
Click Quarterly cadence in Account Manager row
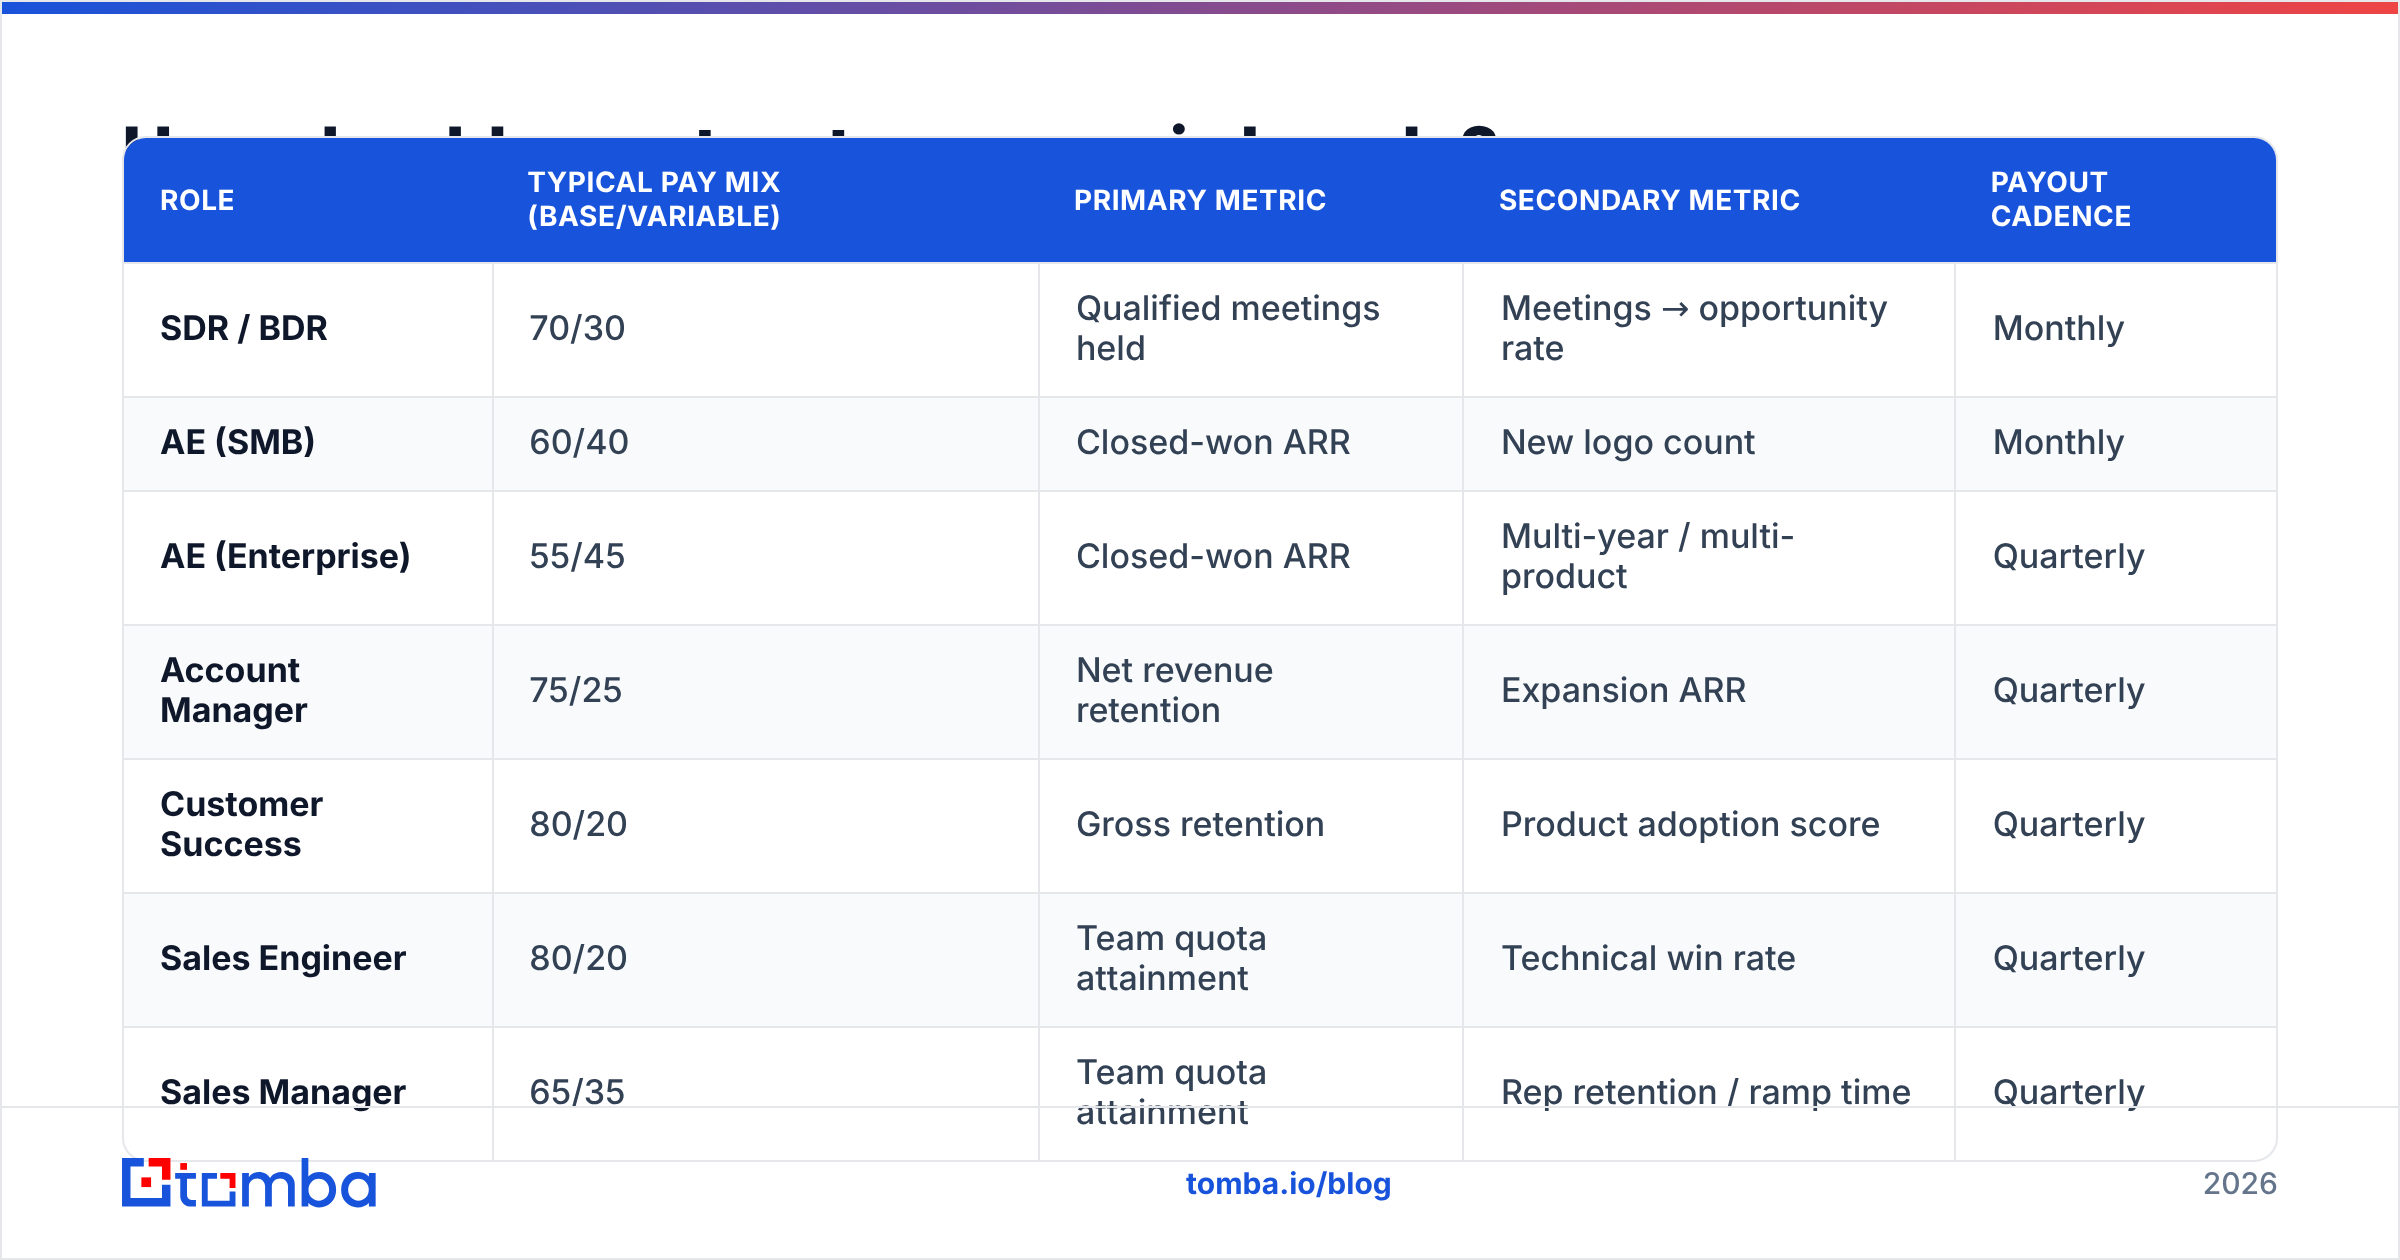point(2068,690)
